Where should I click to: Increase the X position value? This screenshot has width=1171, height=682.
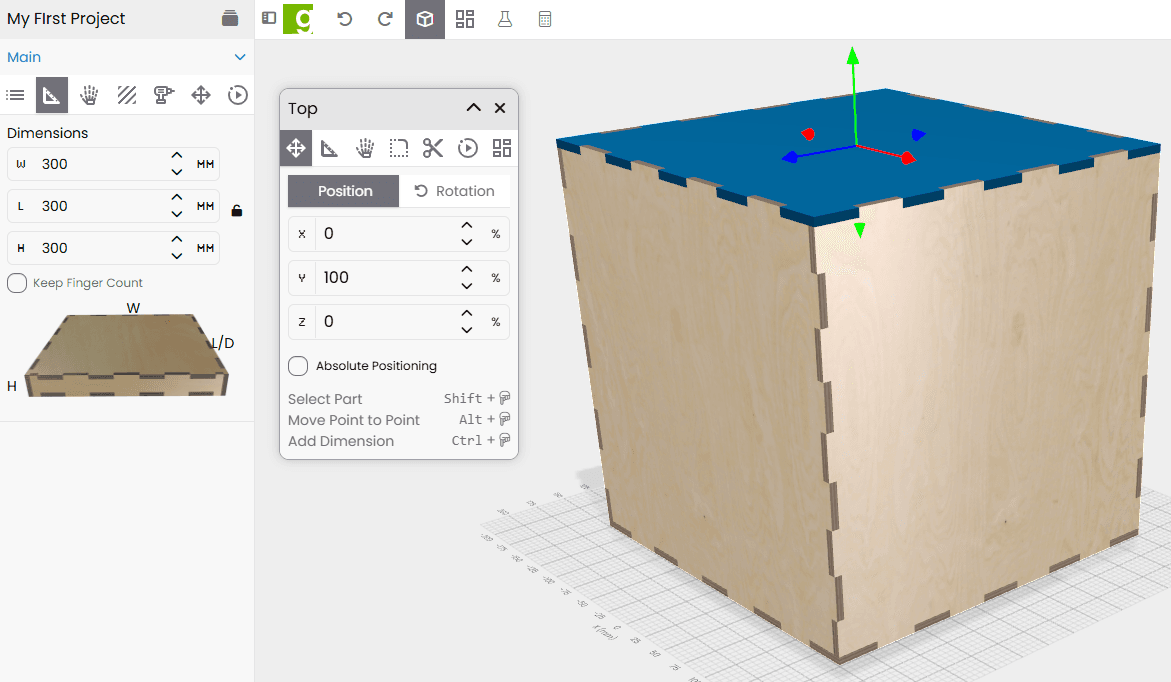tap(467, 226)
